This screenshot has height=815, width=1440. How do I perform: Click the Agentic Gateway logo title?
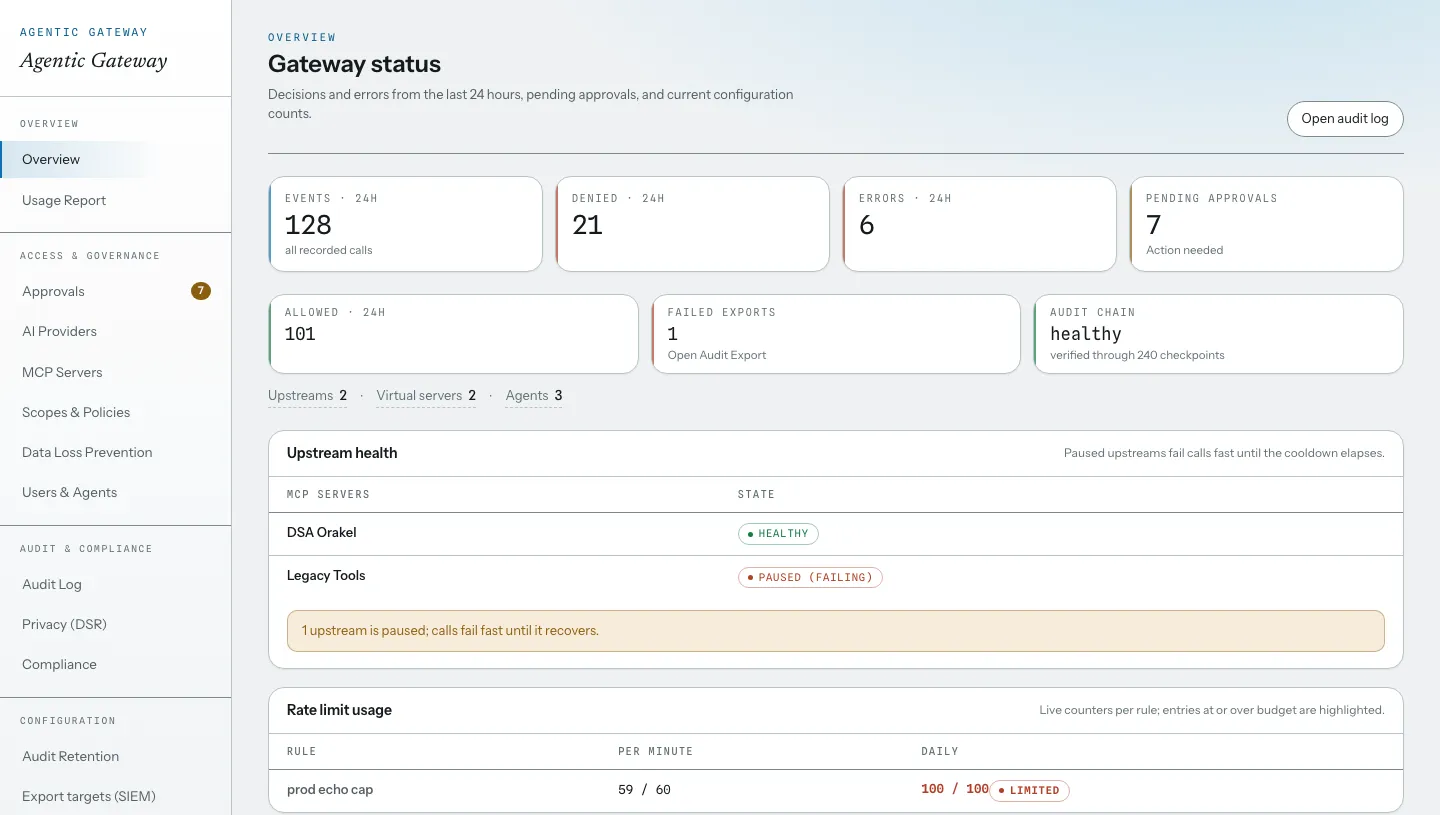pos(94,60)
